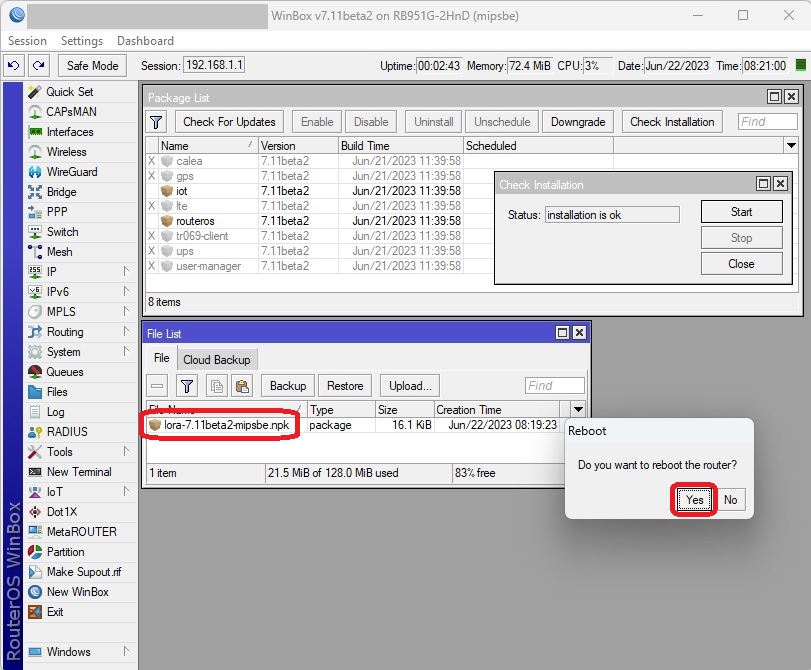Click the File List copy icon
Viewport: 811px width, 670px height.
point(217,386)
